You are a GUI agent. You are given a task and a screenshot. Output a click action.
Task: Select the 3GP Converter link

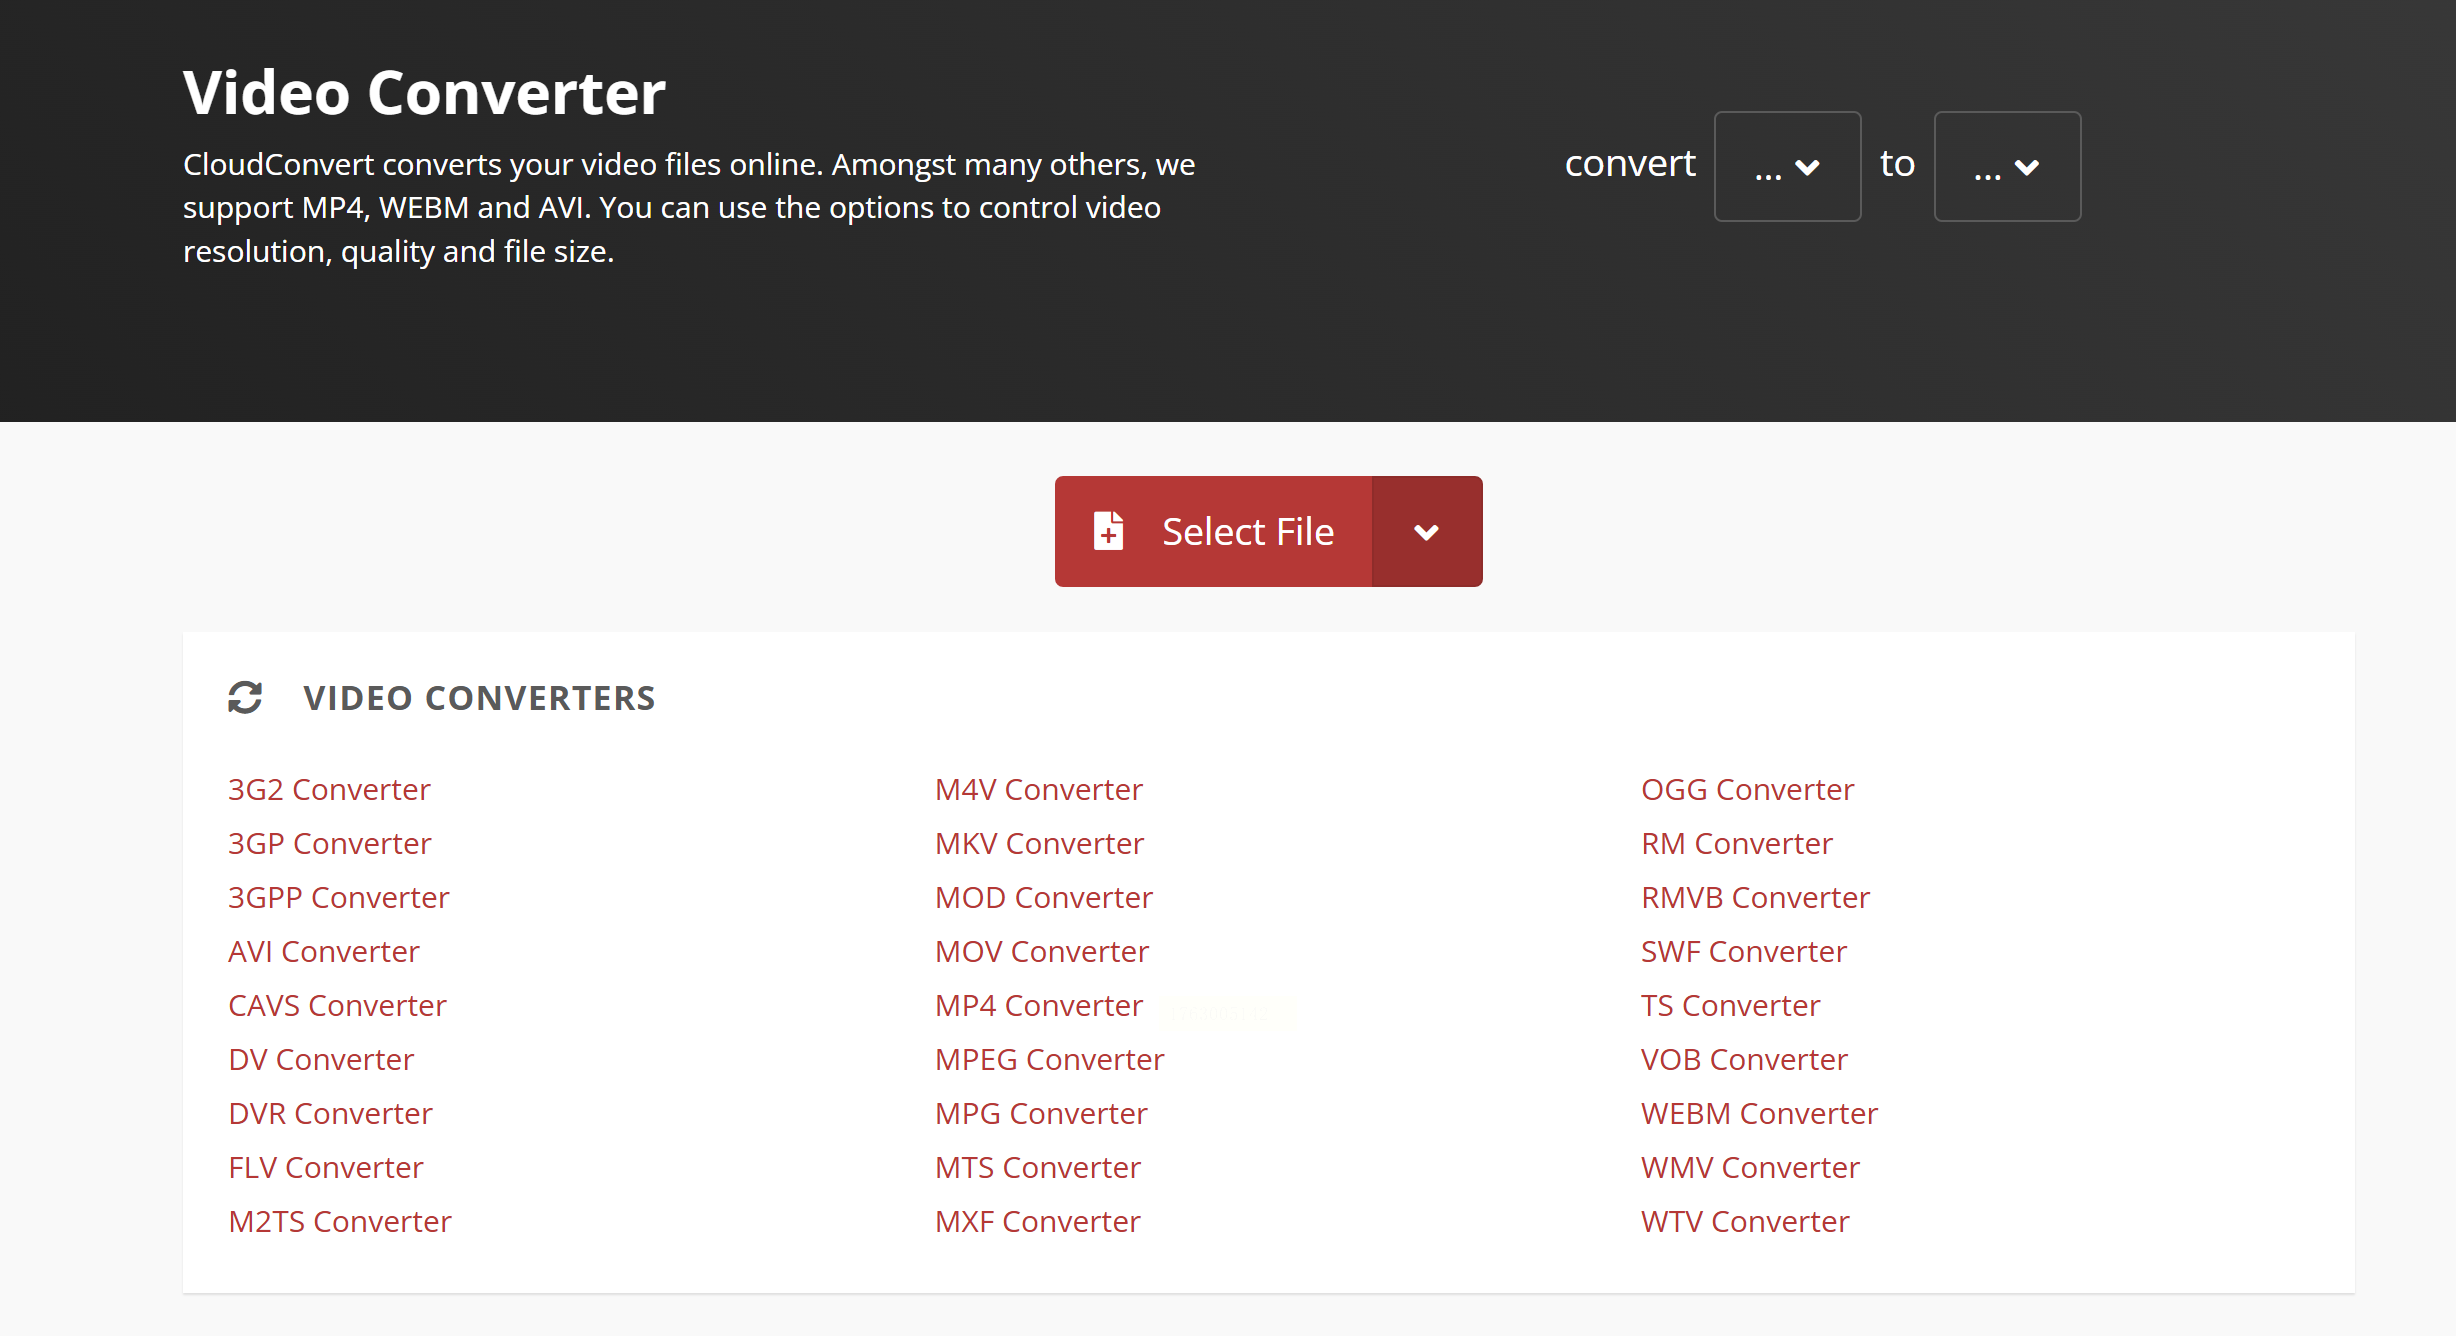click(329, 843)
